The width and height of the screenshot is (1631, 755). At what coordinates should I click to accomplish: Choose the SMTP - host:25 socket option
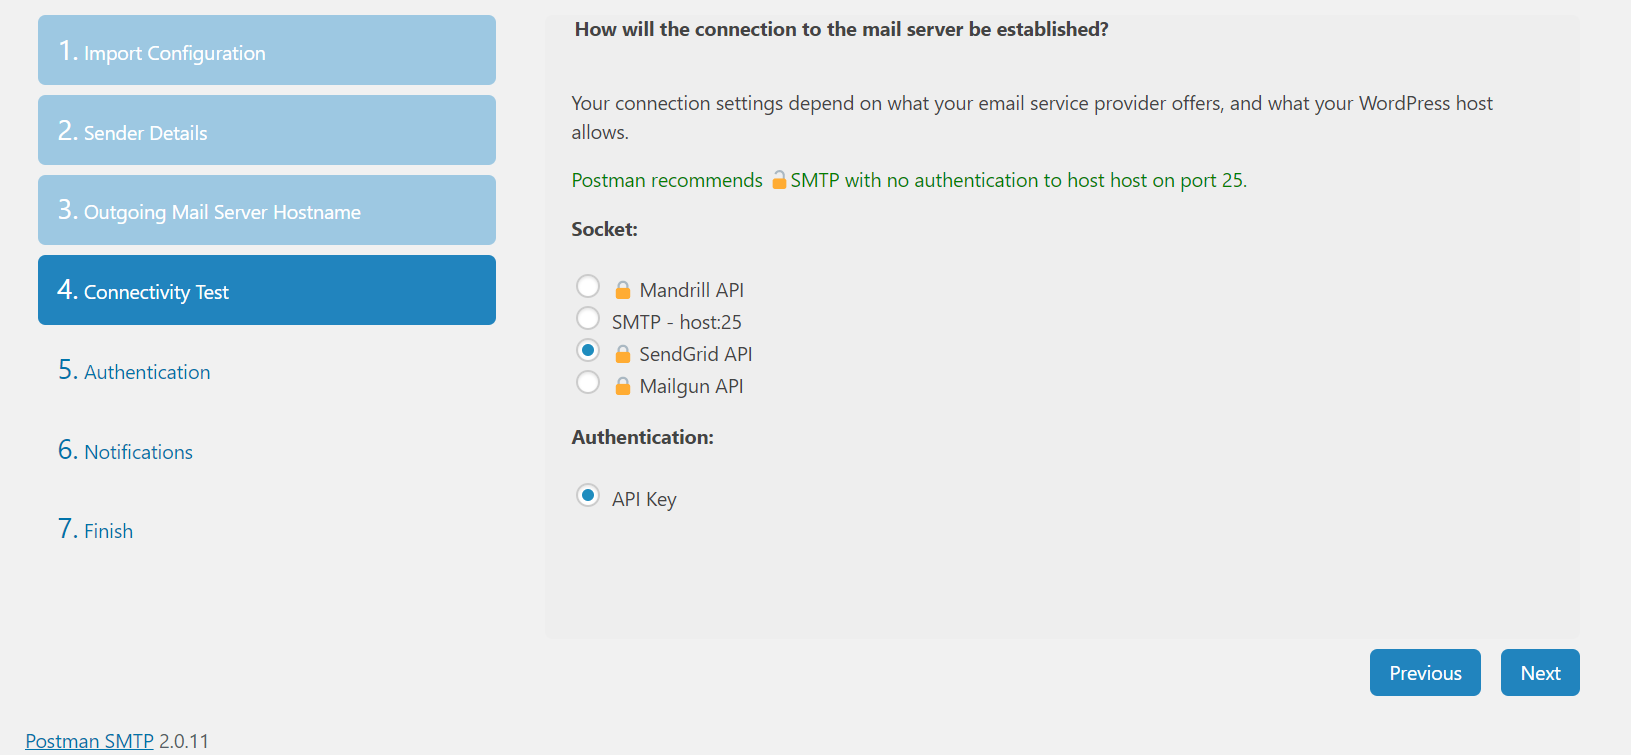pos(588,319)
